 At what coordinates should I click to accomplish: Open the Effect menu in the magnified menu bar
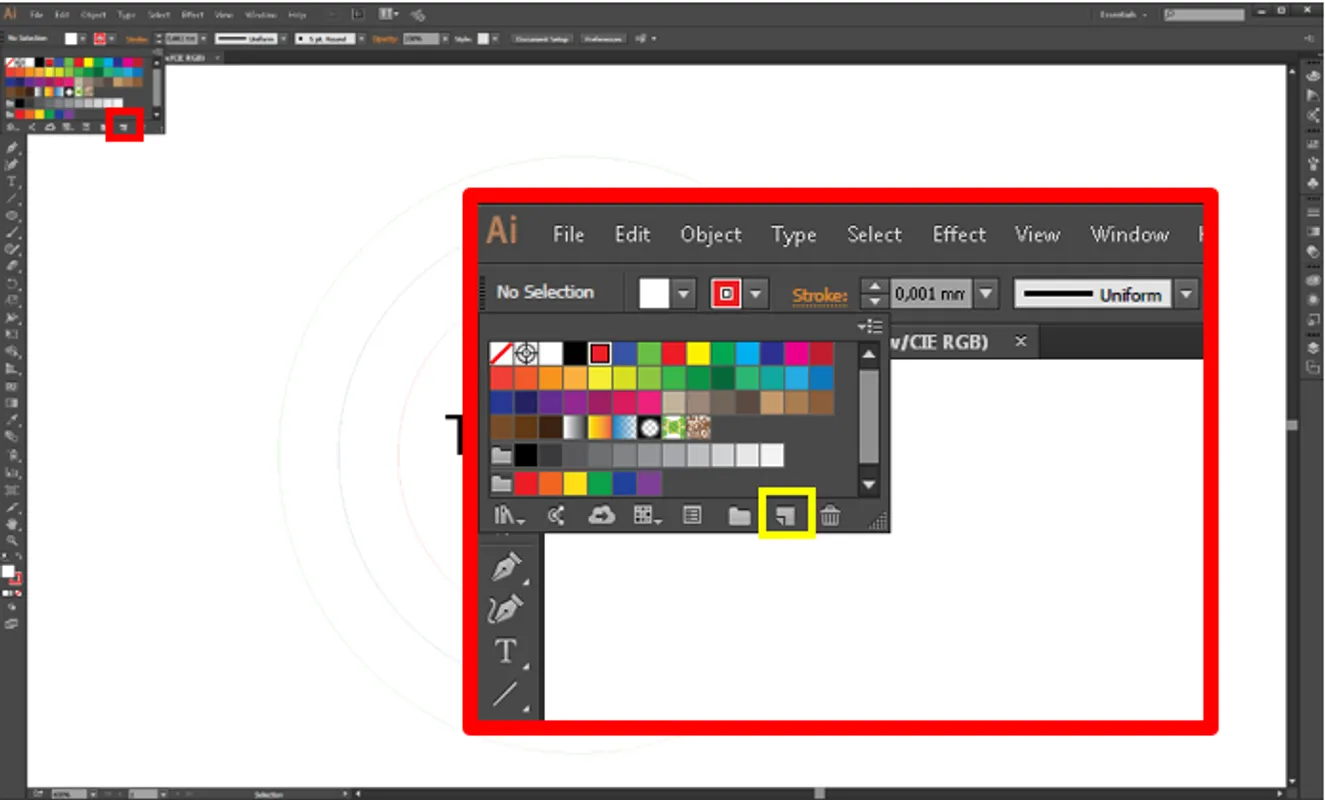[x=959, y=234]
